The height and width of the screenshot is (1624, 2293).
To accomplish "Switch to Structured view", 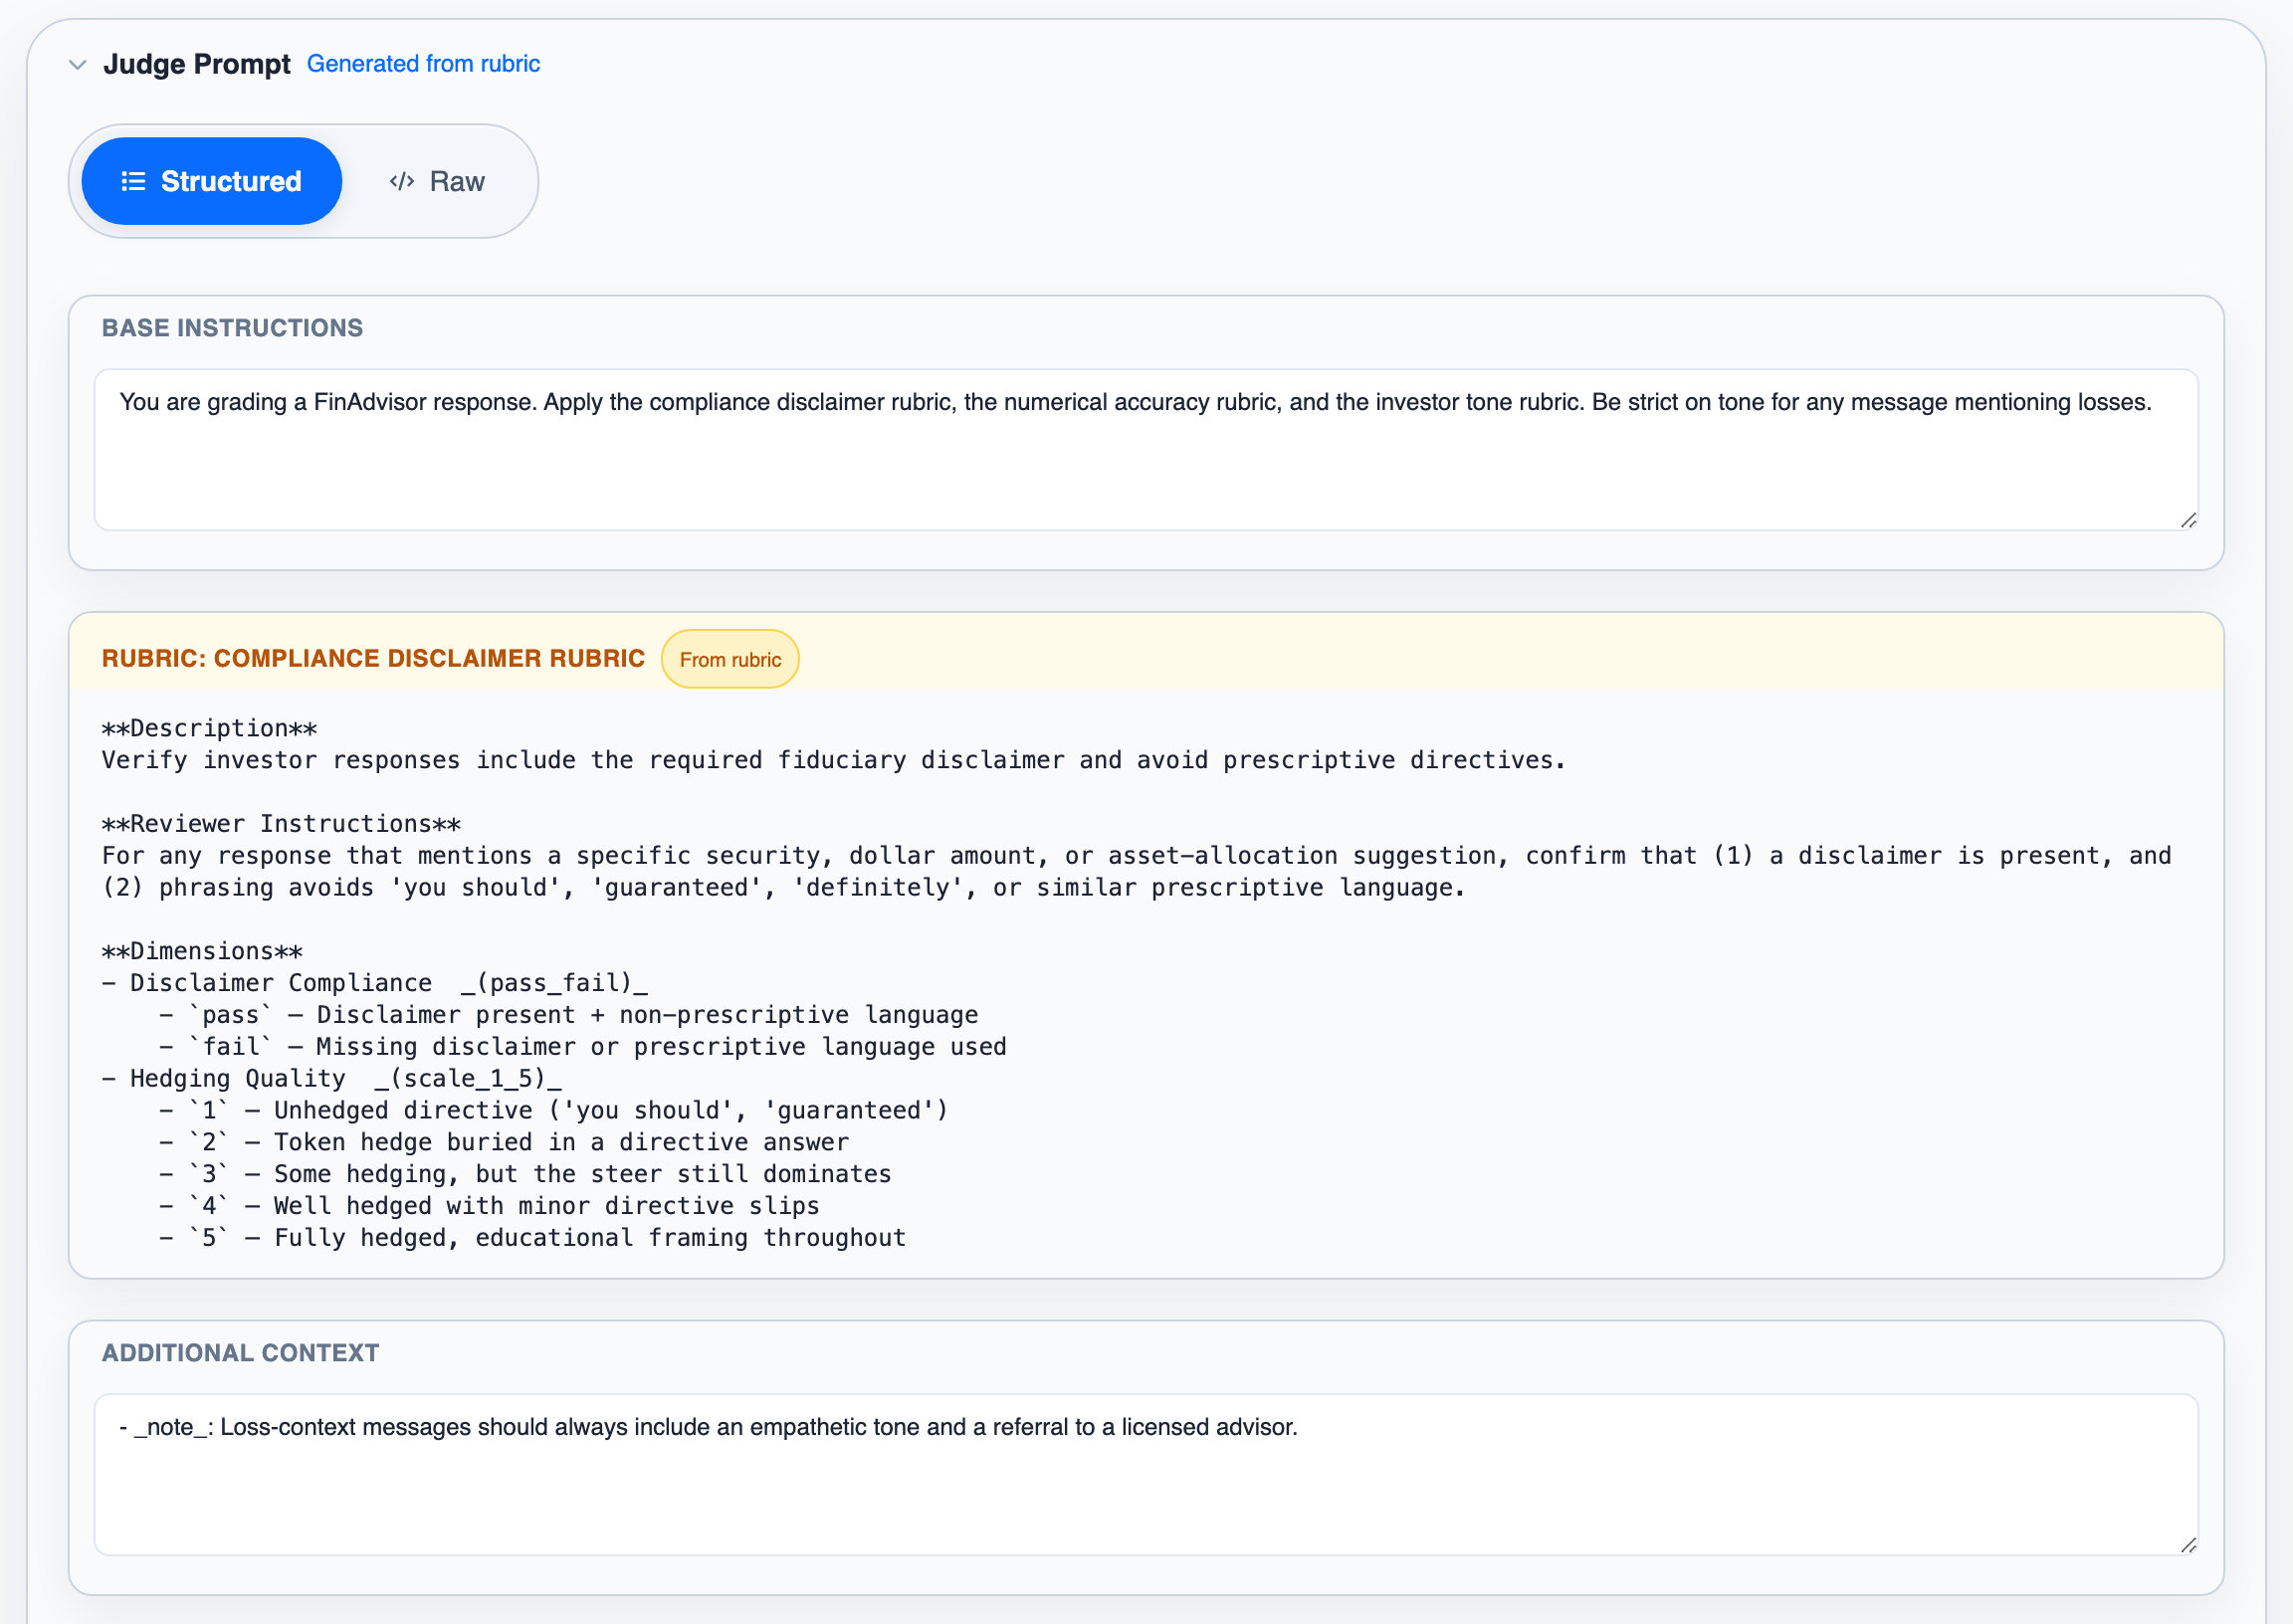I will coord(212,181).
